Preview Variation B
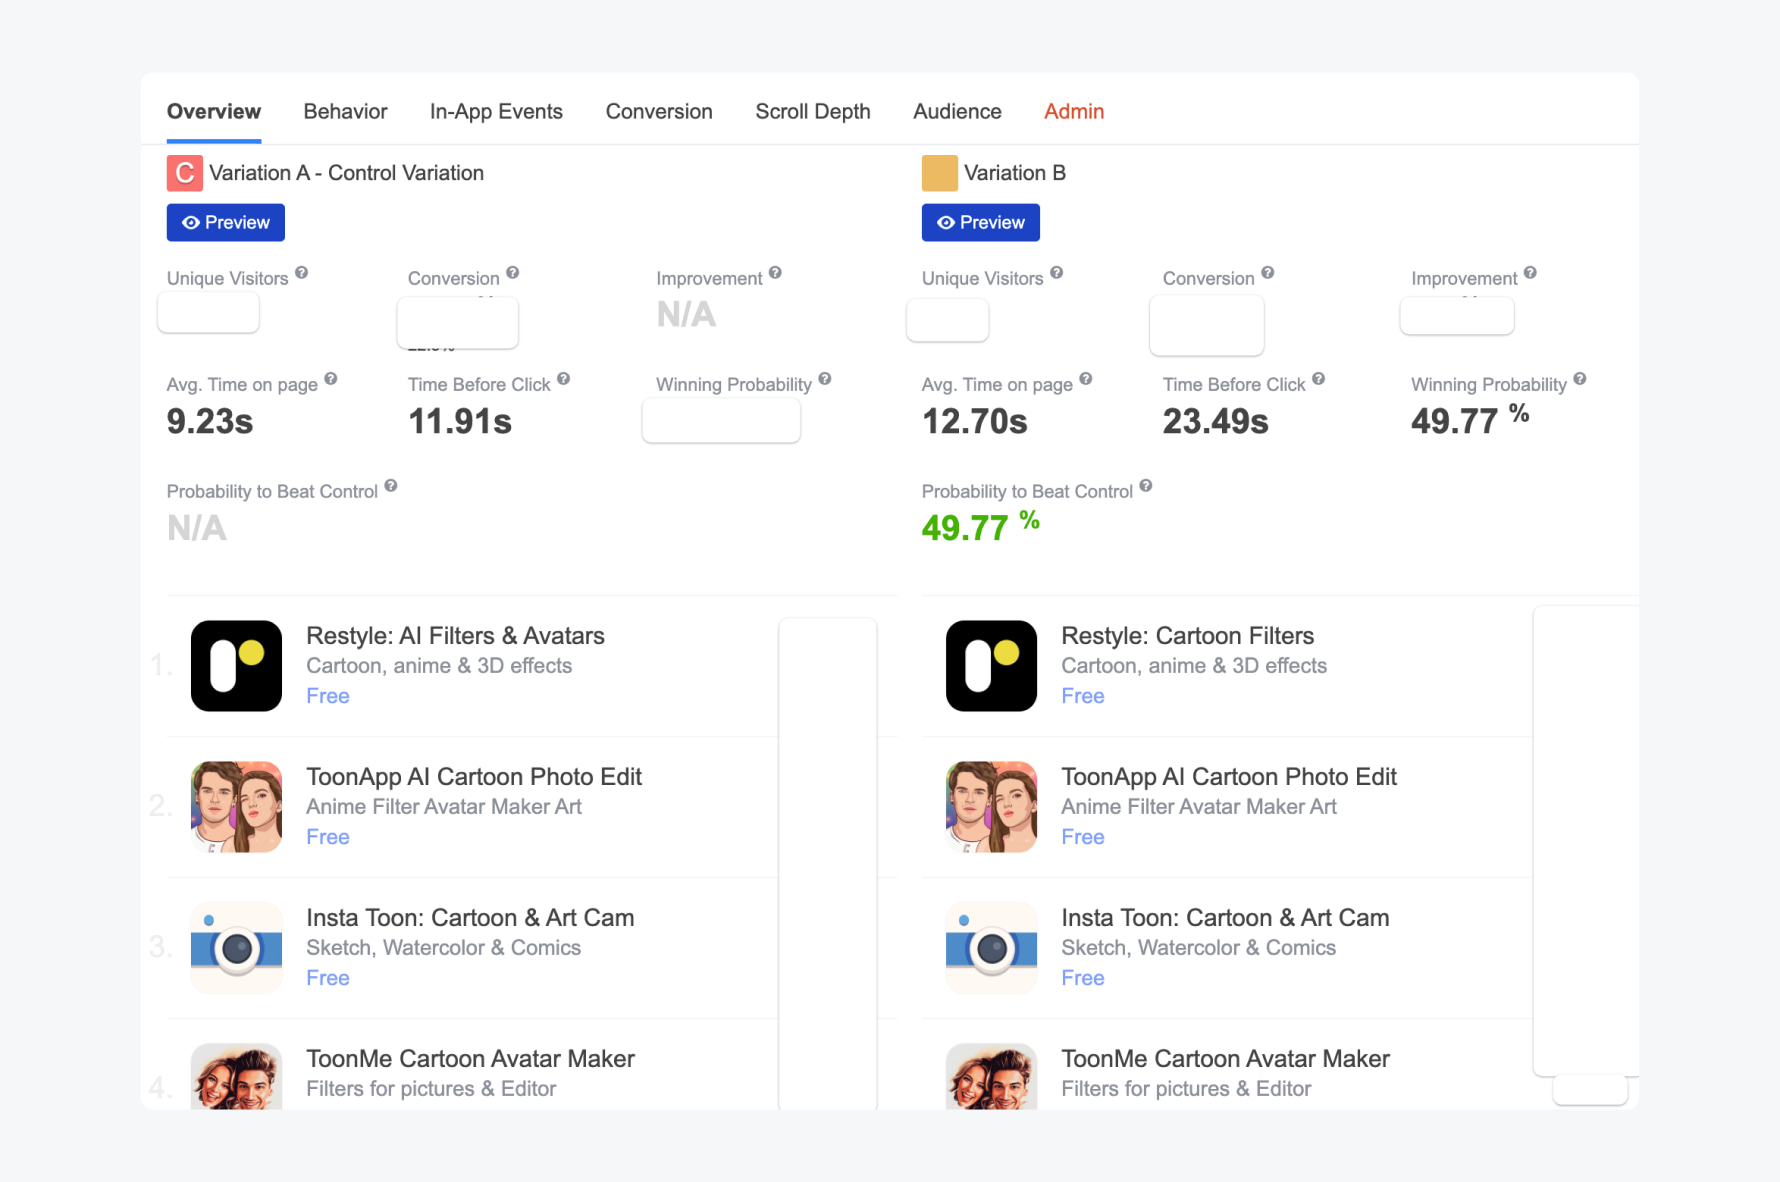The width and height of the screenshot is (1780, 1182). click(980, 223)
